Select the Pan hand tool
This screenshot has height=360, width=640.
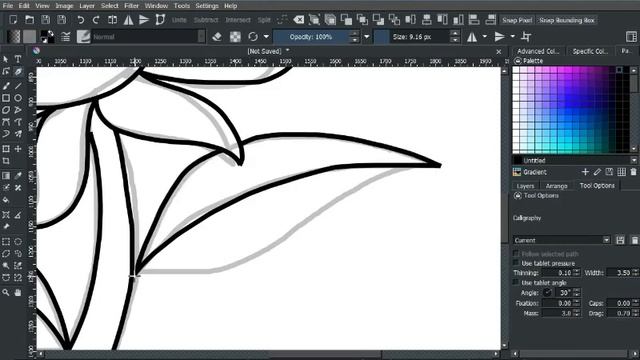(18, 293)
